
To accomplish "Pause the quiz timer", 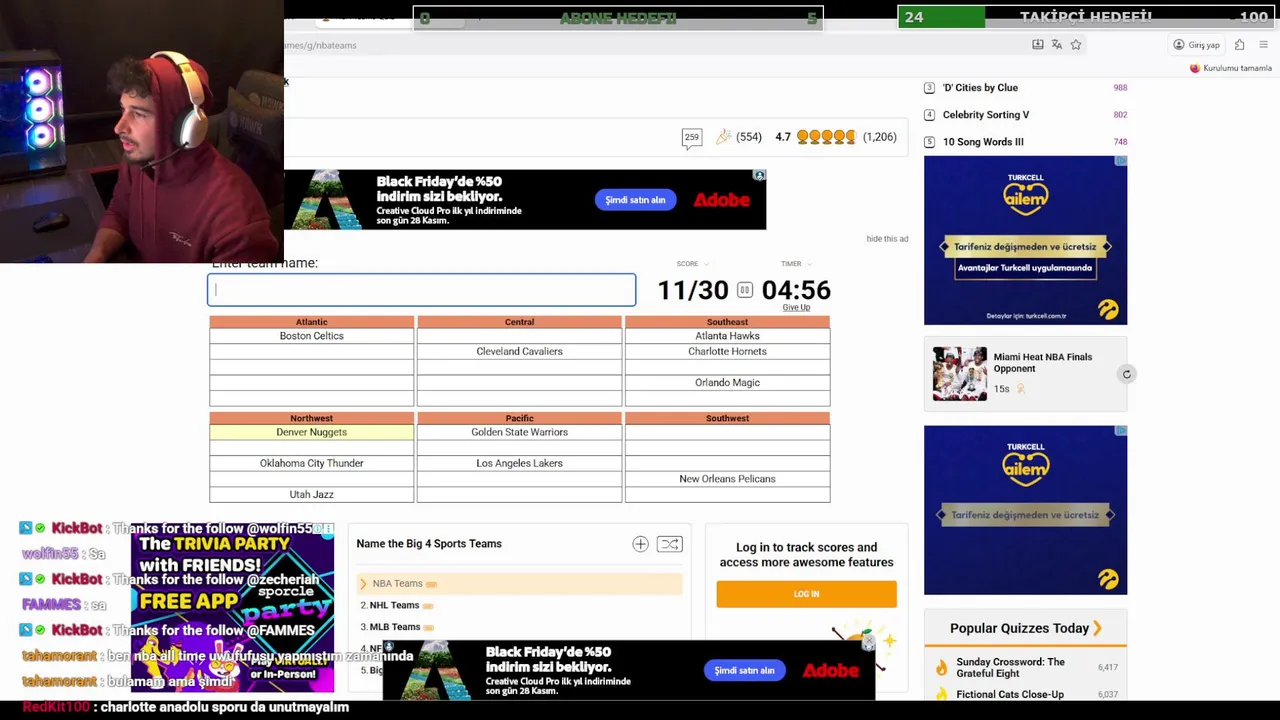I will click(745, 290).
